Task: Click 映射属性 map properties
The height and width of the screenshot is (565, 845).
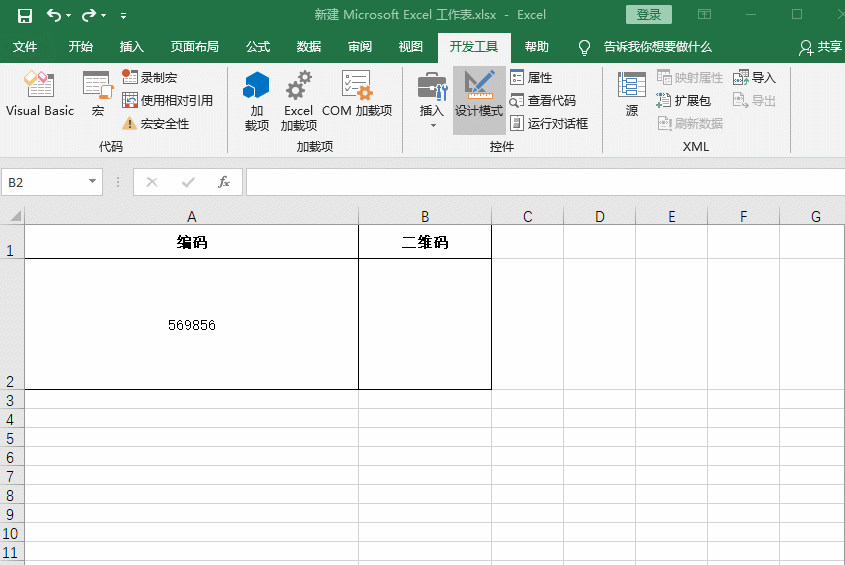Action: click(690, 77)
